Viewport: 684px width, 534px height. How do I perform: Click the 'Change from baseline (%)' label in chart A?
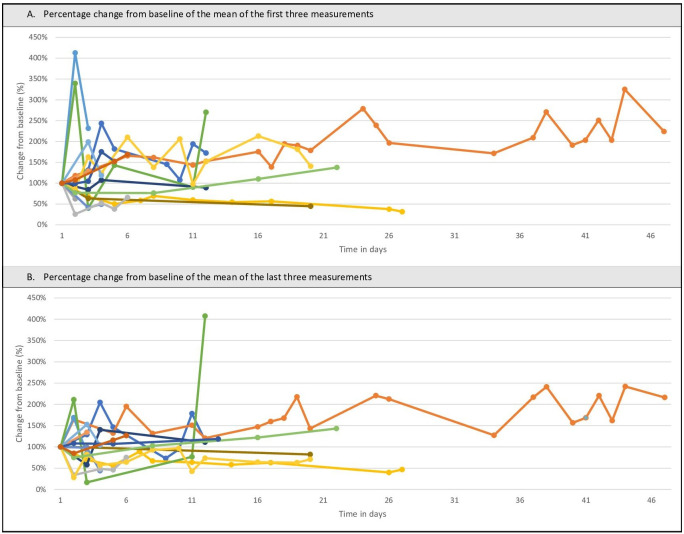[20, 131]
